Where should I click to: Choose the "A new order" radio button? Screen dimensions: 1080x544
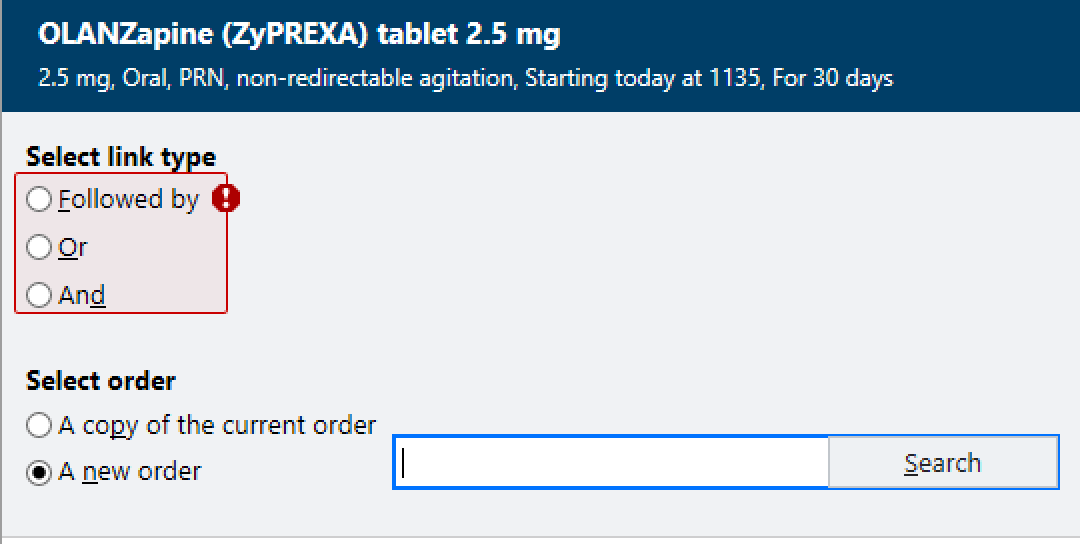click(39, 472)
